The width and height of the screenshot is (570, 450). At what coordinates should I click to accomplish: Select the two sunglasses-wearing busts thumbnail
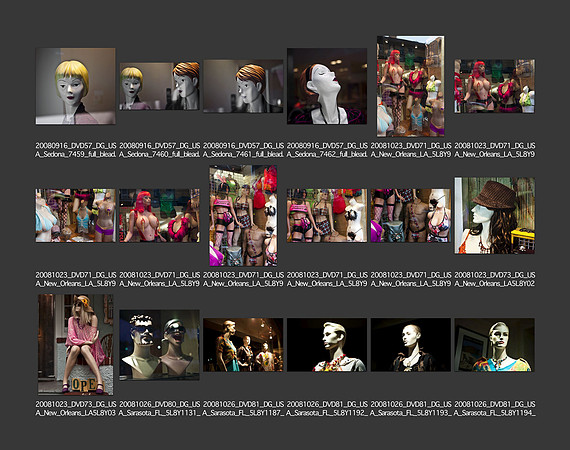[159, 345]
